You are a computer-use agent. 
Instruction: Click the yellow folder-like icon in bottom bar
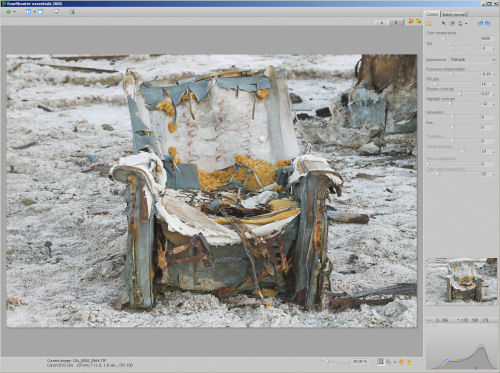pyautogui.click(x=409, y=362)
